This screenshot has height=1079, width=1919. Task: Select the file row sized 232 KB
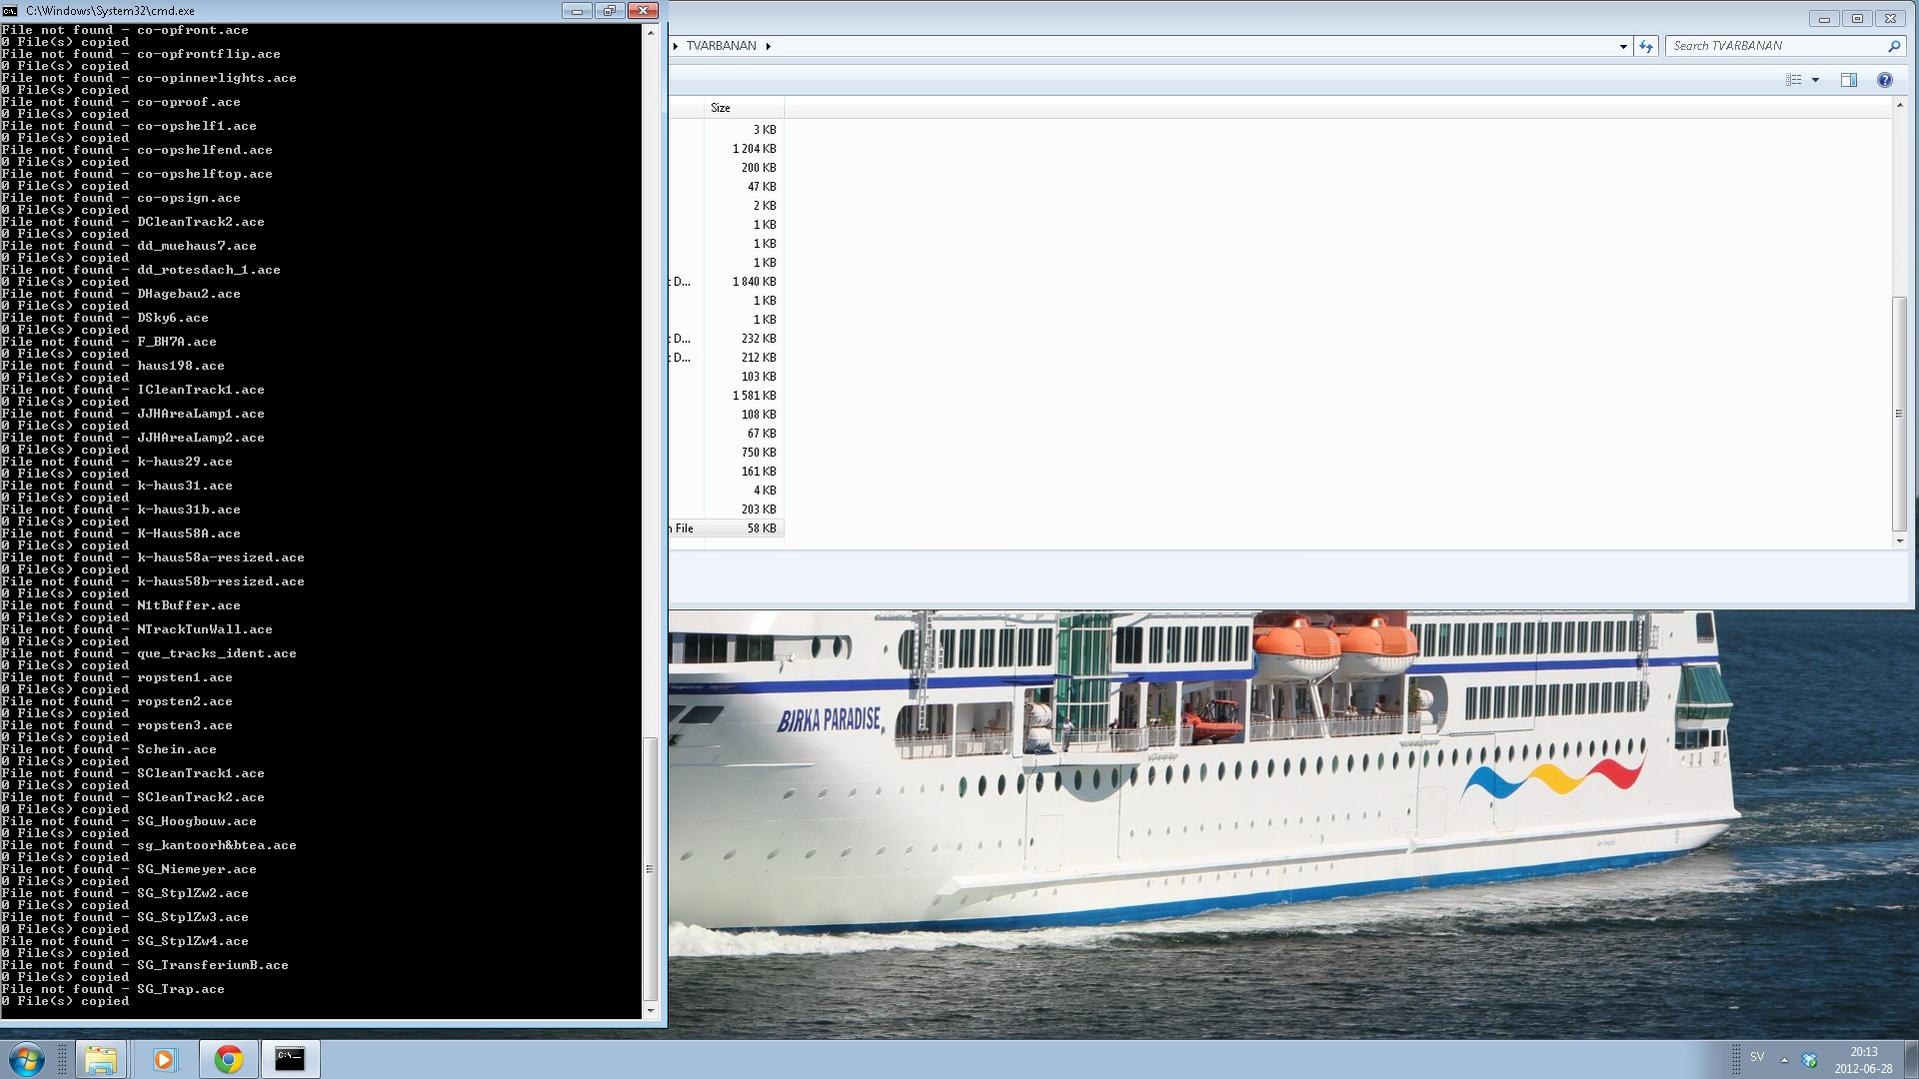click(727, 339)
